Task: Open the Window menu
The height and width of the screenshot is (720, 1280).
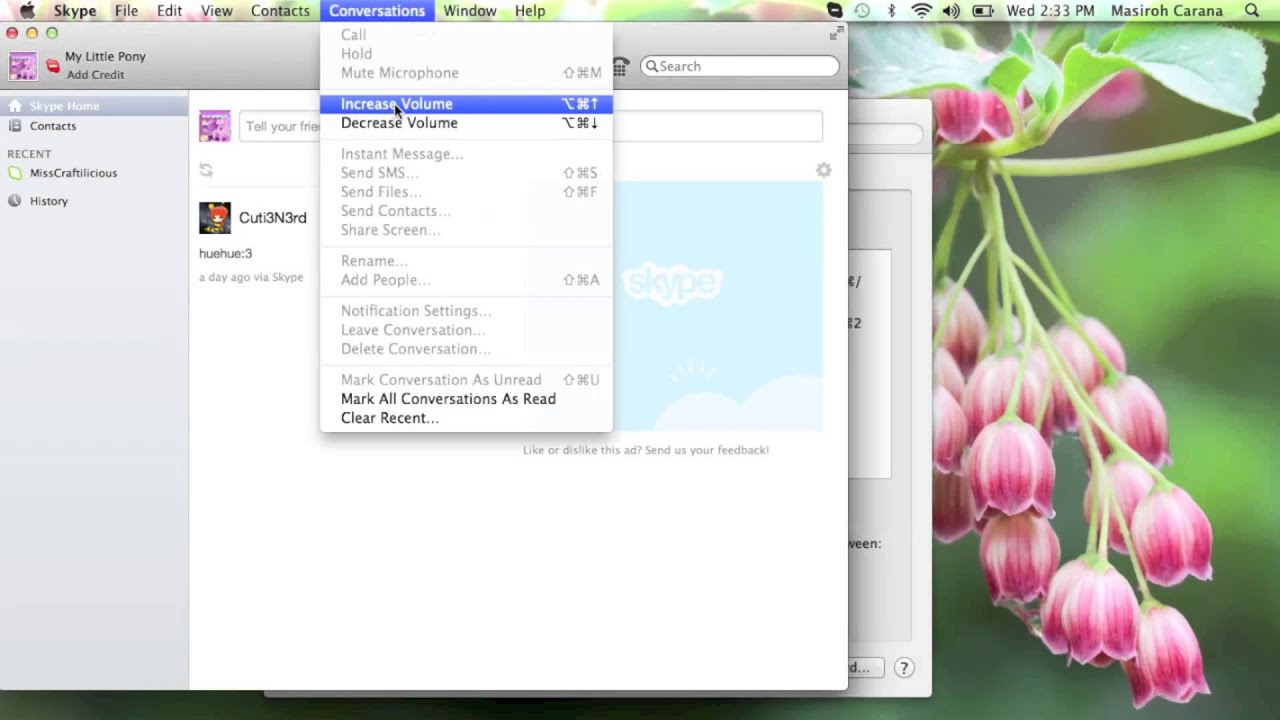Action: [x=470, y=11]
